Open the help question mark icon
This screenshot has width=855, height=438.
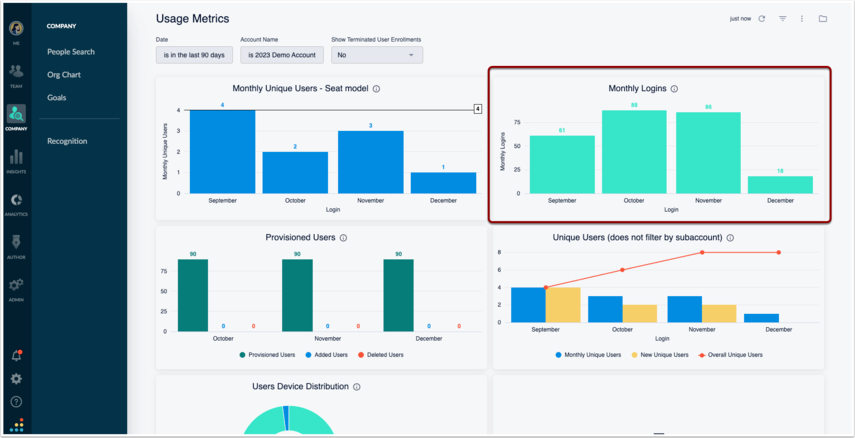pyautogui.click(x=16, y=402)
